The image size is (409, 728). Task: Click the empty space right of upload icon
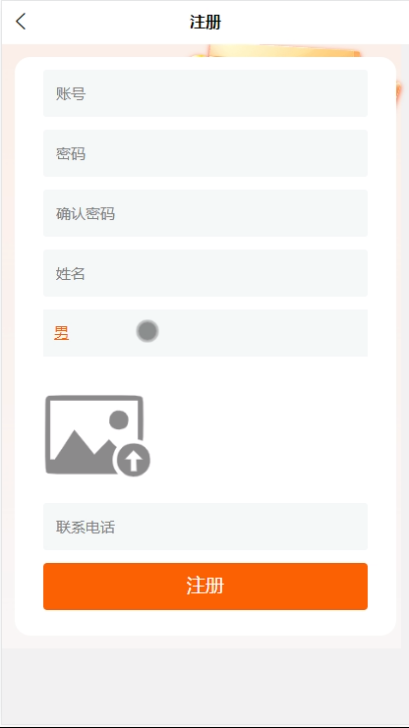click(260, 436)
